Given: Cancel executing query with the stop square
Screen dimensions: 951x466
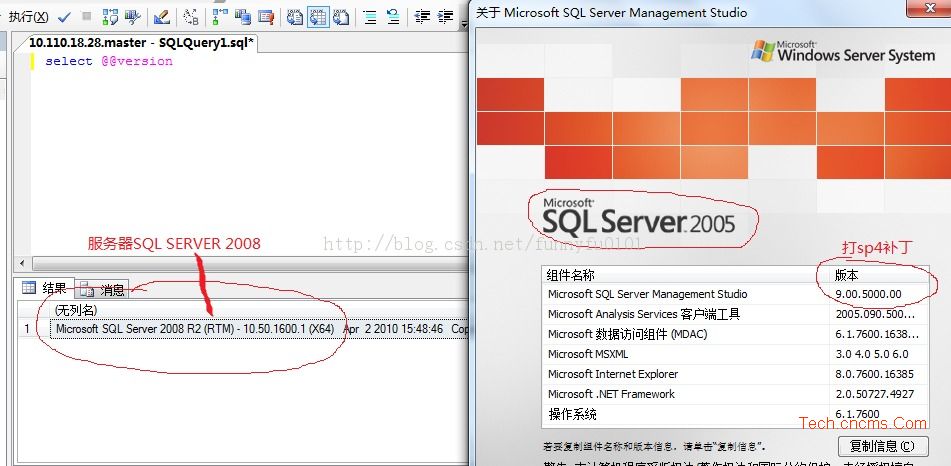Looking at the screenshot, I should point(87,16).
